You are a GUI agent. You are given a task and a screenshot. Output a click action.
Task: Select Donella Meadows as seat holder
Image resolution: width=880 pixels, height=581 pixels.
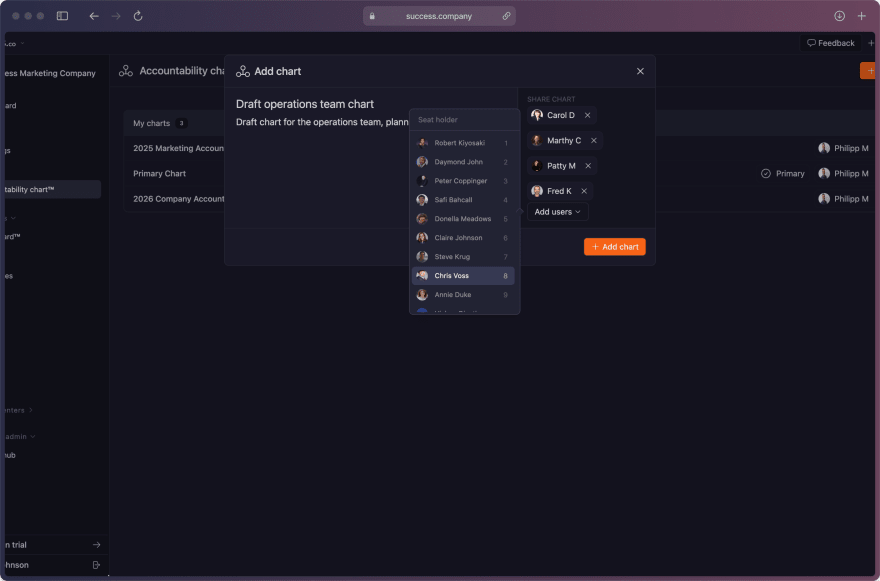463,219
